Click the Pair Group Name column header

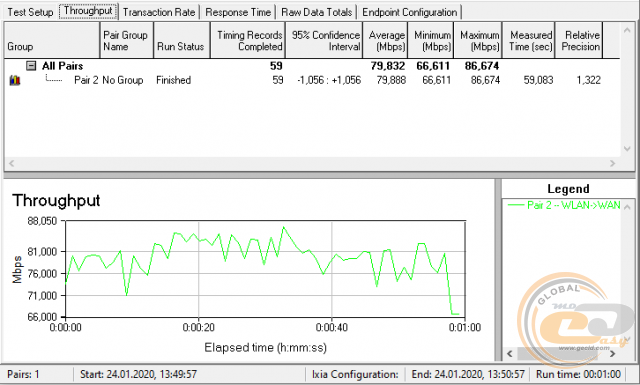pos(127,40)
